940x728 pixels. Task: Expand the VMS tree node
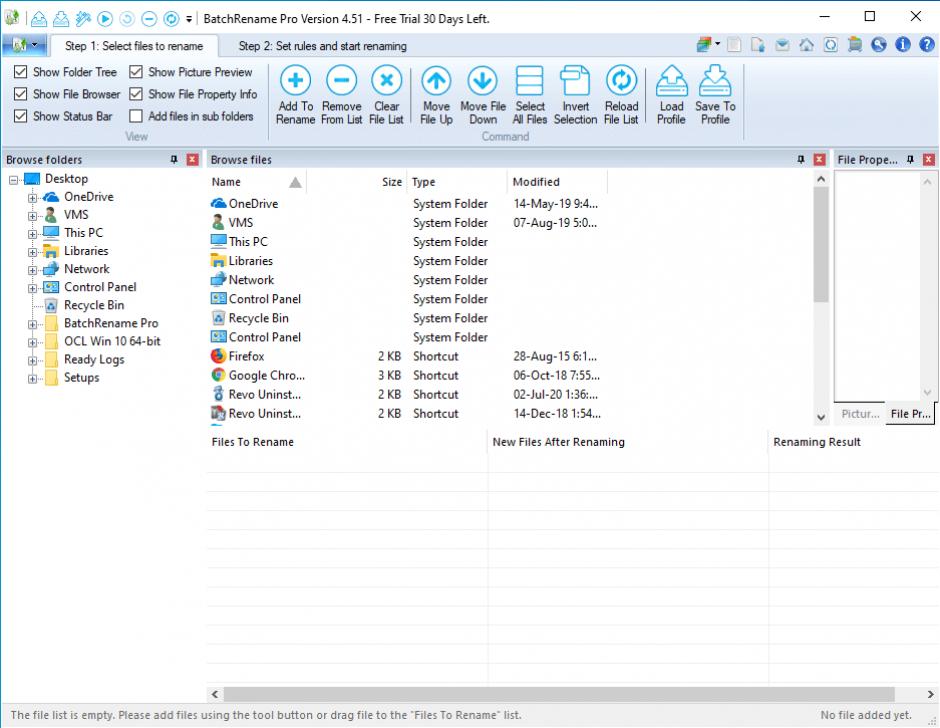click(x=32, y=215)
